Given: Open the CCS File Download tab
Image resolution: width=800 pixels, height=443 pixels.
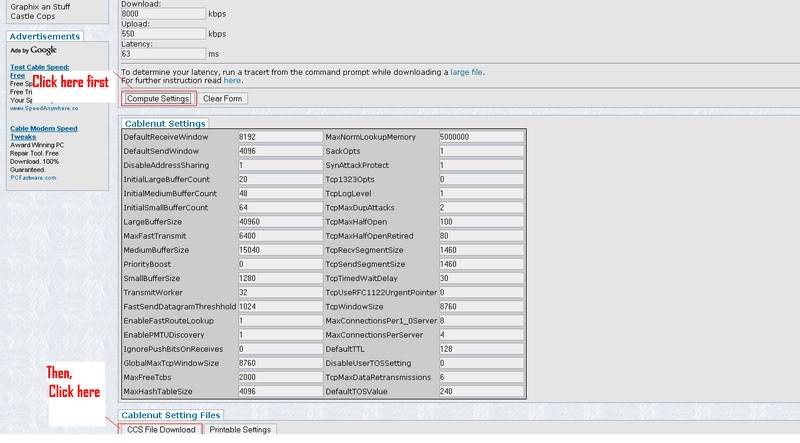Looking at the screenshot, I should point(161,430).
